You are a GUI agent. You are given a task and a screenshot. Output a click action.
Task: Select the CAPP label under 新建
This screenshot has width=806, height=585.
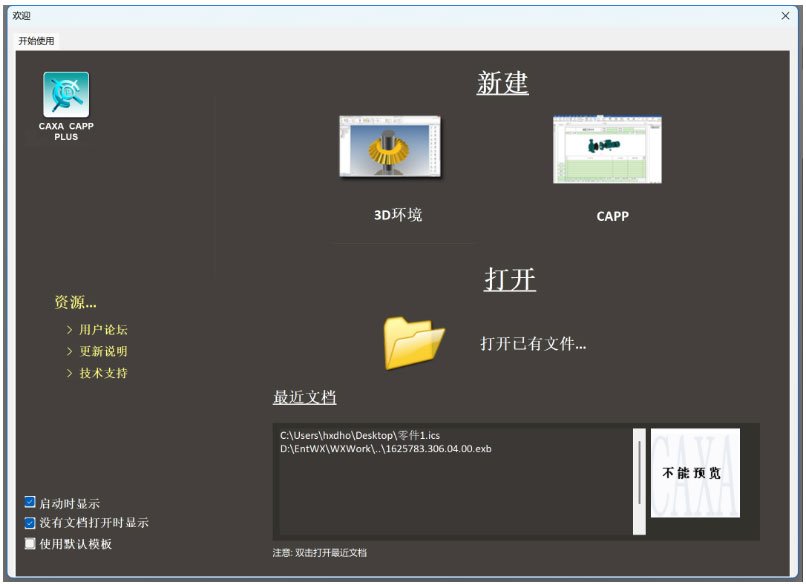click(612, 216)
